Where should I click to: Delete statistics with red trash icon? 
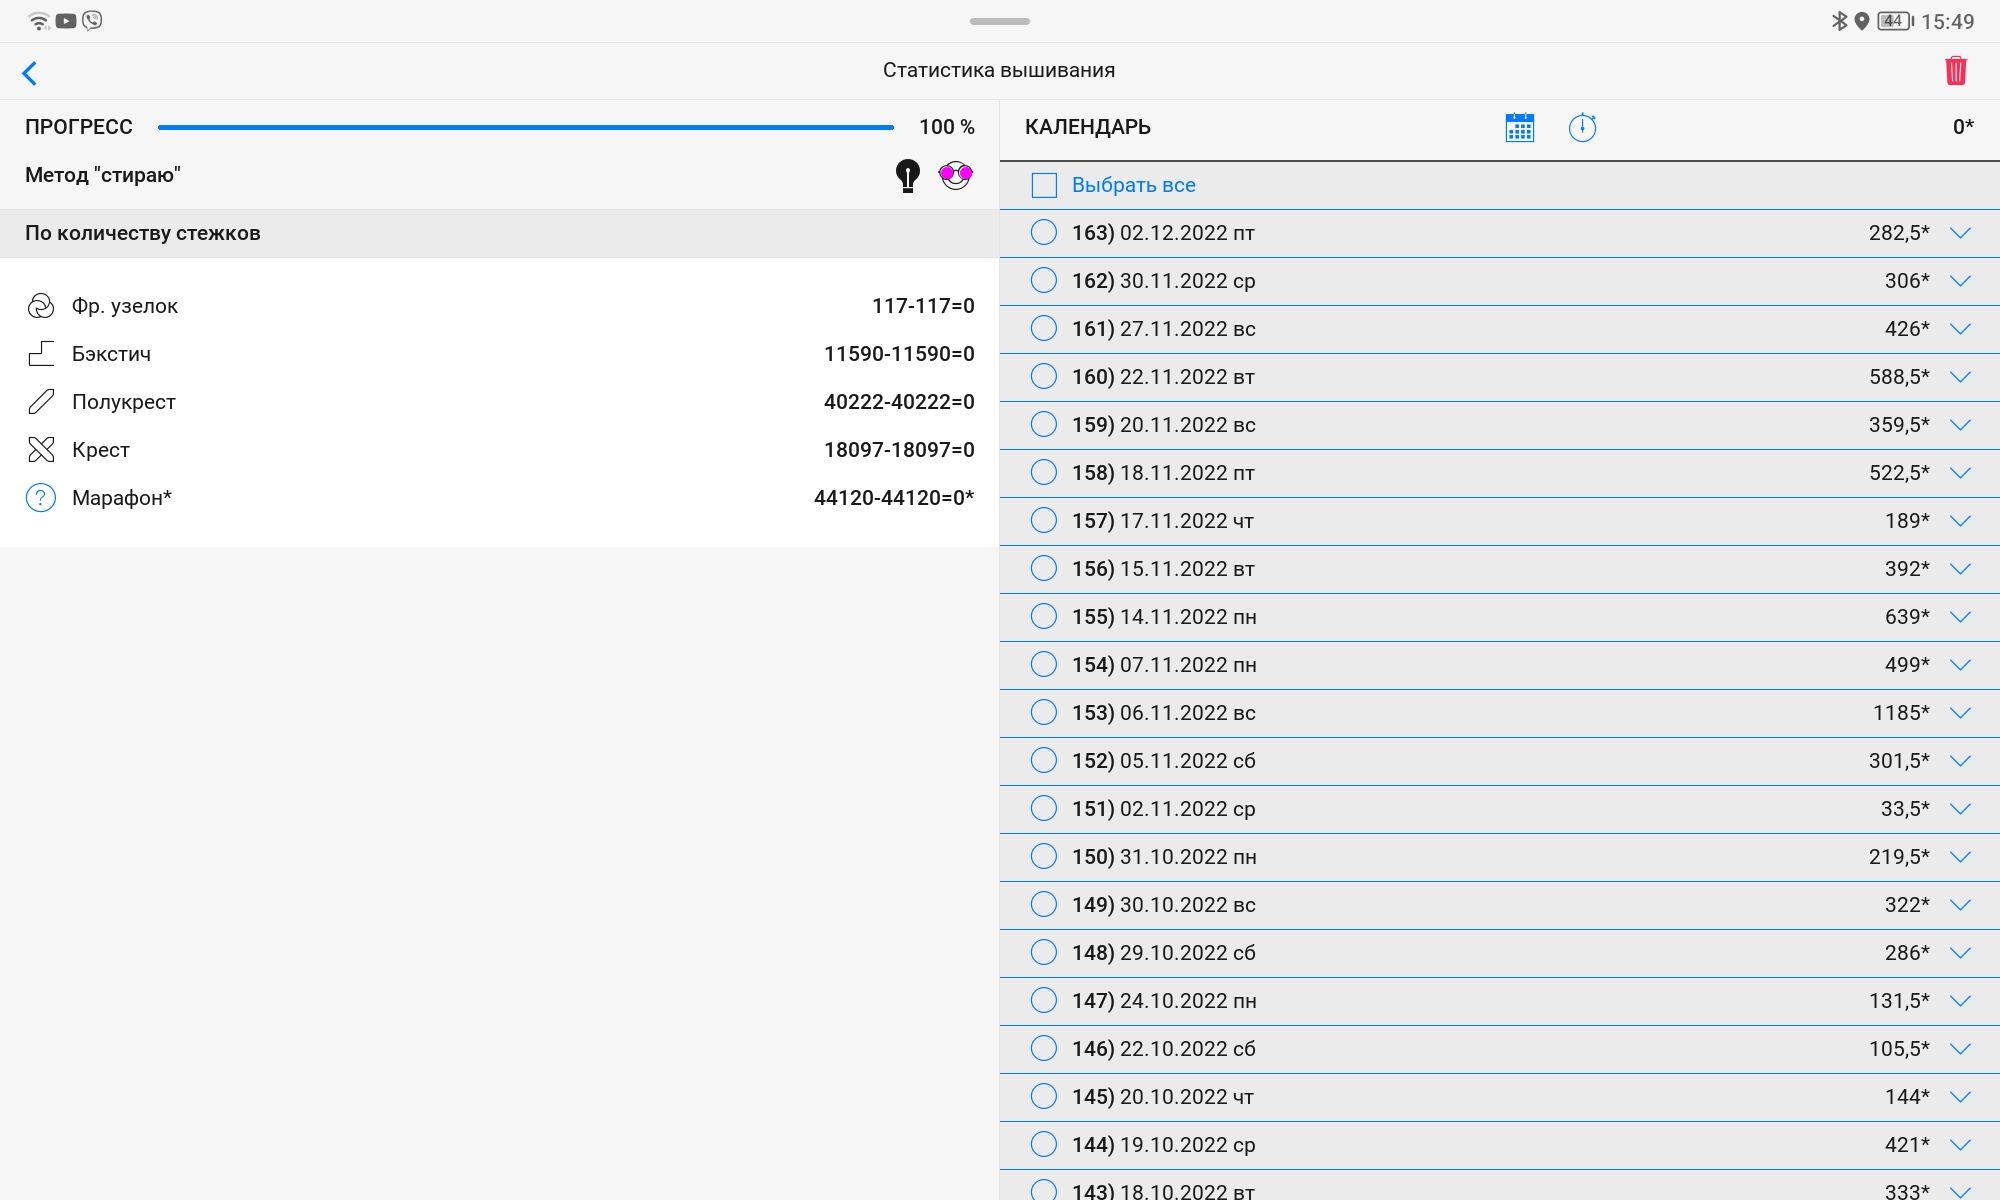pos(1956,70)
